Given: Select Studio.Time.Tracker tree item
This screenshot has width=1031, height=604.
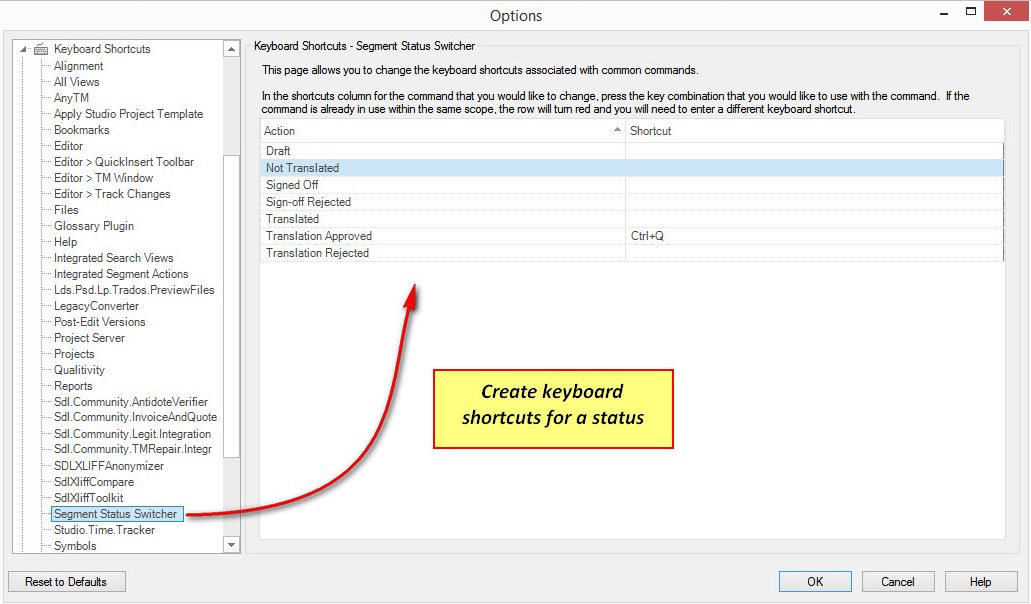Looking at the screenshot, I should [104, 530].
